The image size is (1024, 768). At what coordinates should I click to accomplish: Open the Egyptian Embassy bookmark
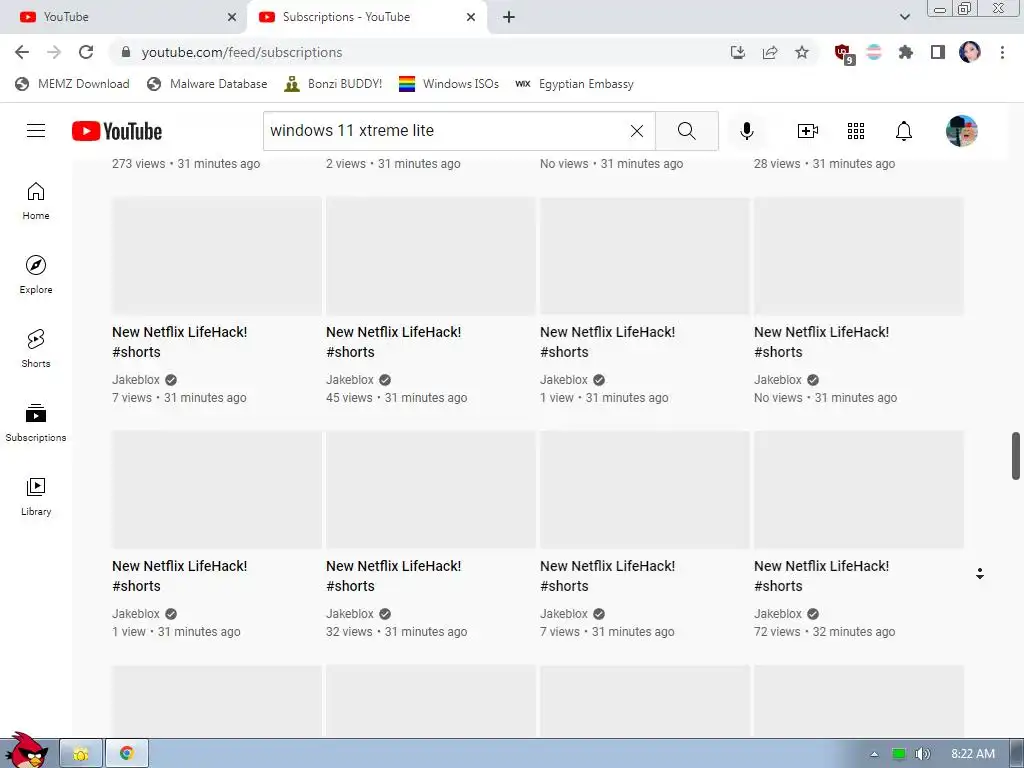pyautogui.click(x=575, y=84)
